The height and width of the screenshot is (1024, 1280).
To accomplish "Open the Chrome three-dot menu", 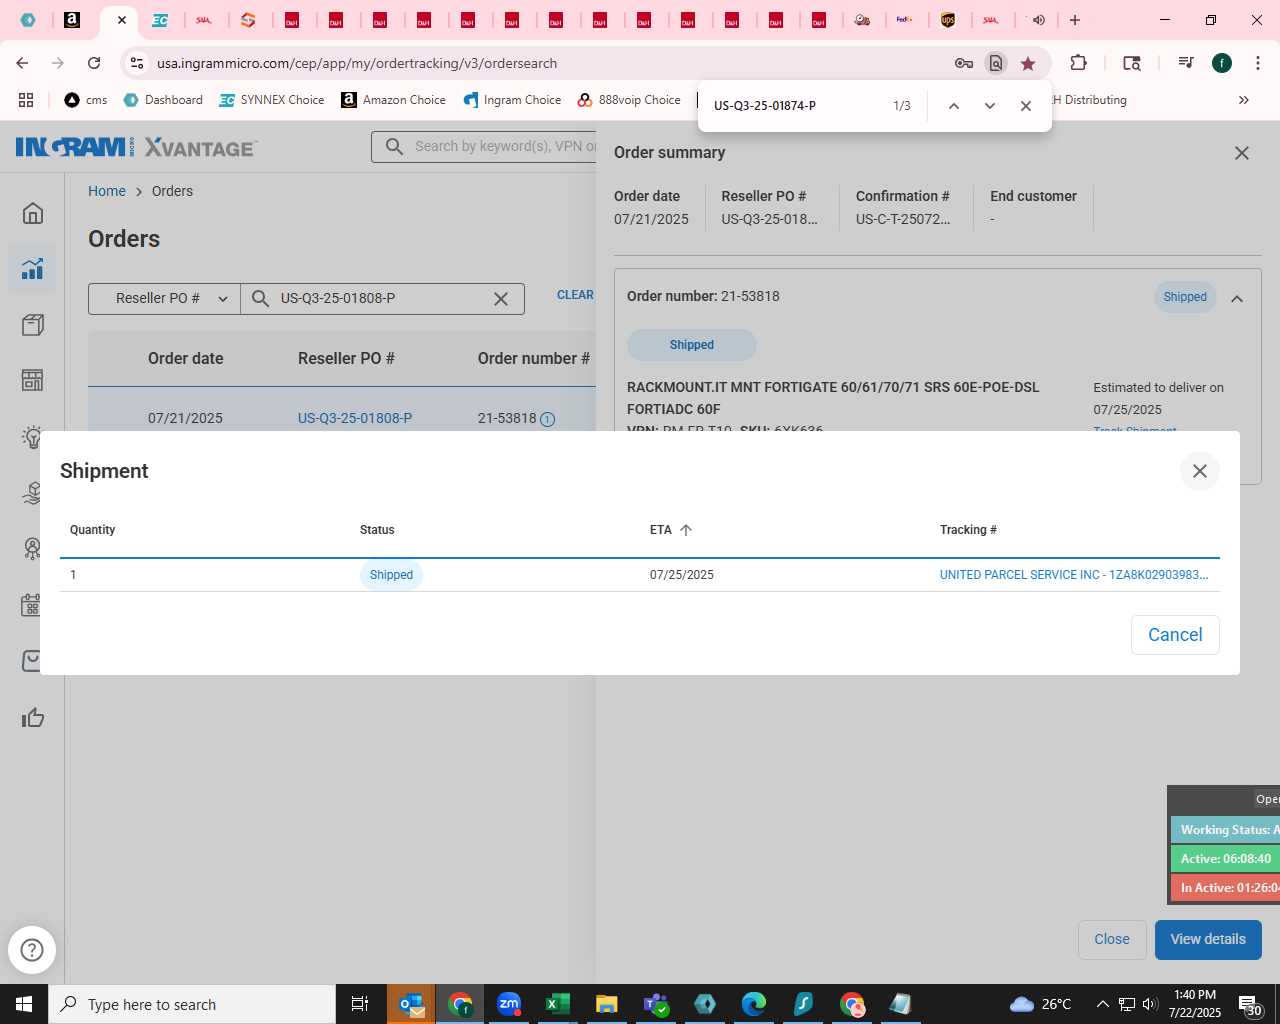I will tap(1257, 63).
